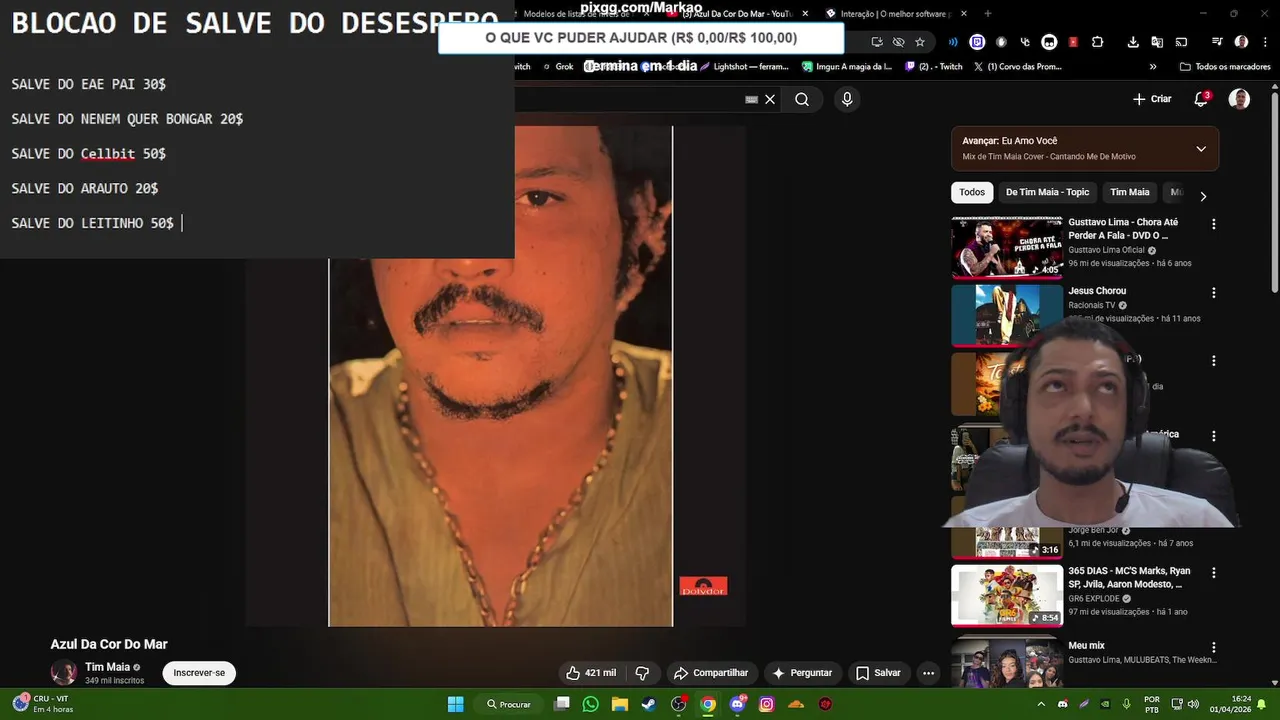This screenshot has height=720, width=1280.
Task: Select the Todos filter chip
Action: 972,192
